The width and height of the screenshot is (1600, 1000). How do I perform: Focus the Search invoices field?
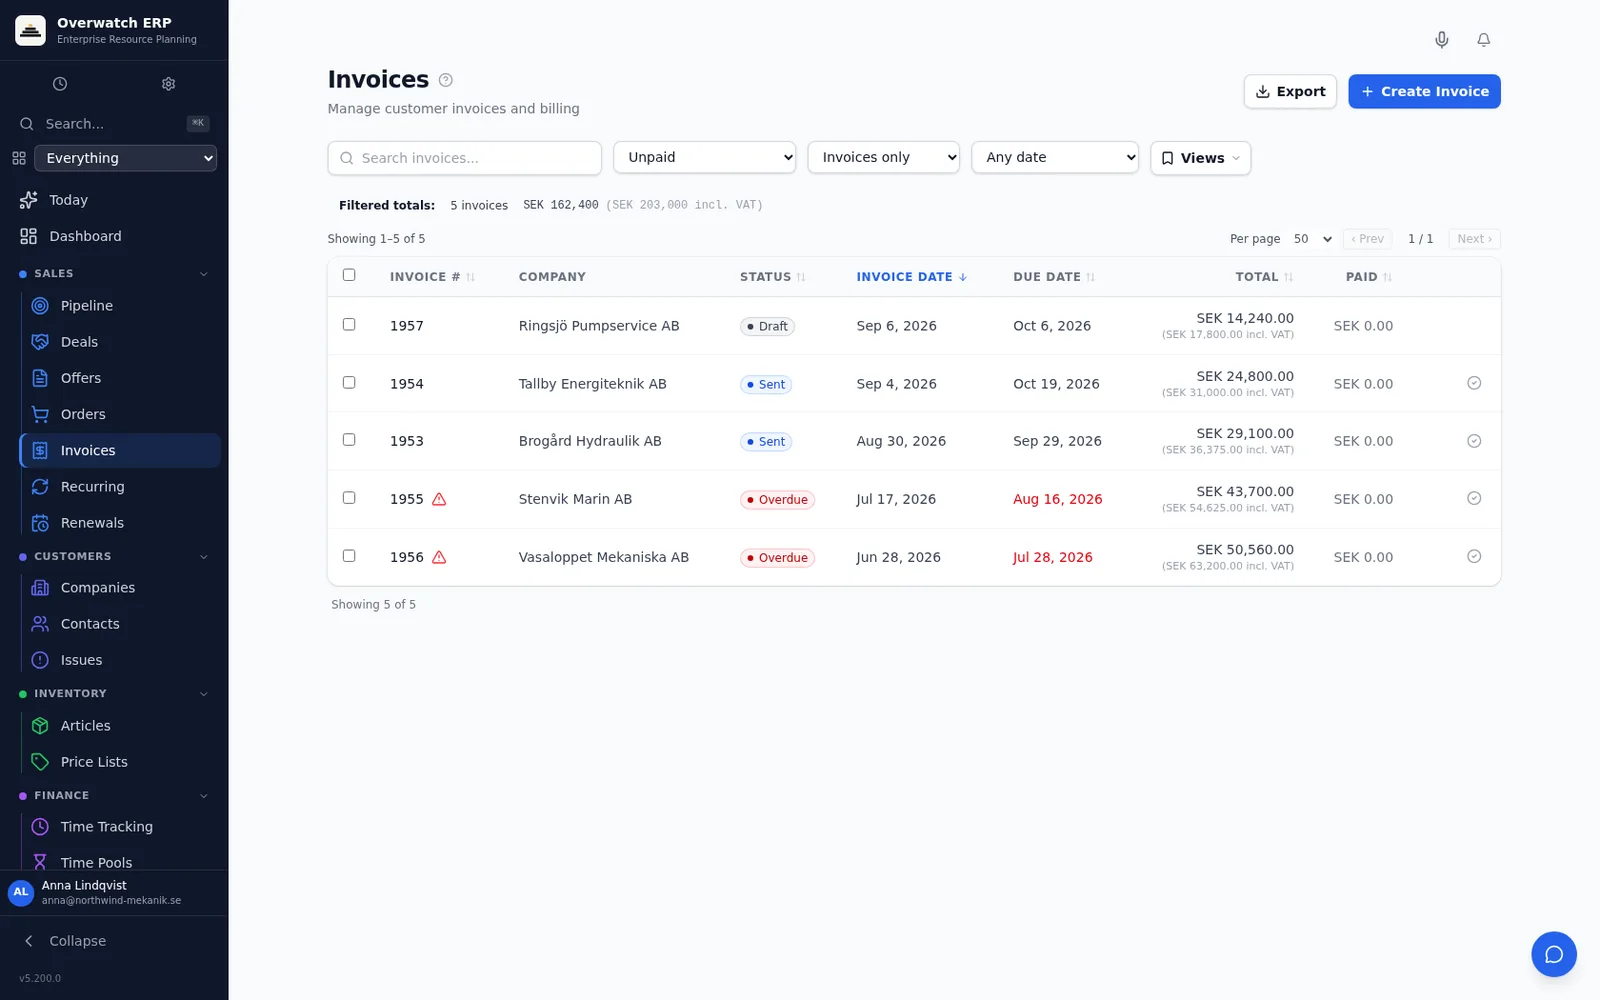point(464,158)
